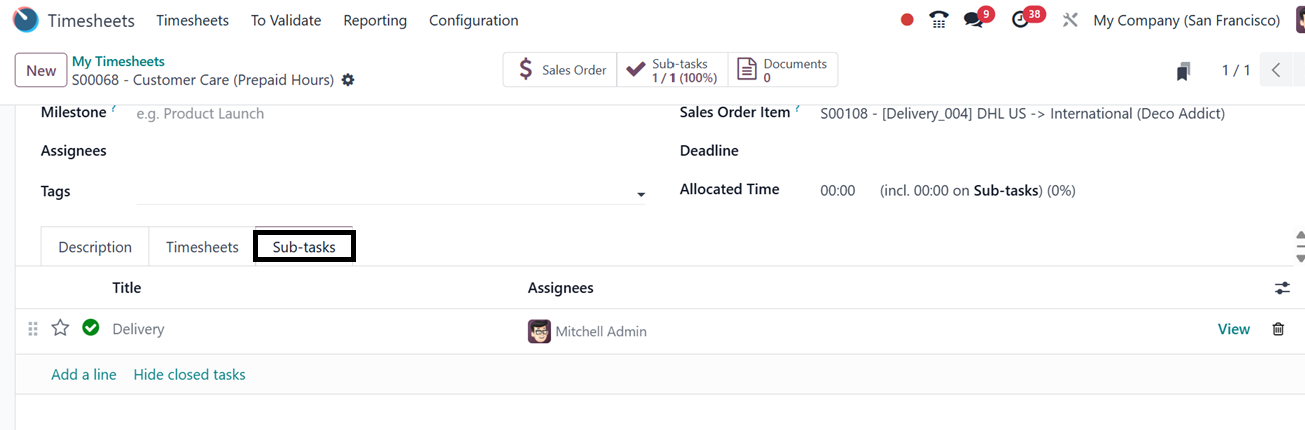Click the View link for Delivery
1305x430 pixels.
[x=1233, y=329]
